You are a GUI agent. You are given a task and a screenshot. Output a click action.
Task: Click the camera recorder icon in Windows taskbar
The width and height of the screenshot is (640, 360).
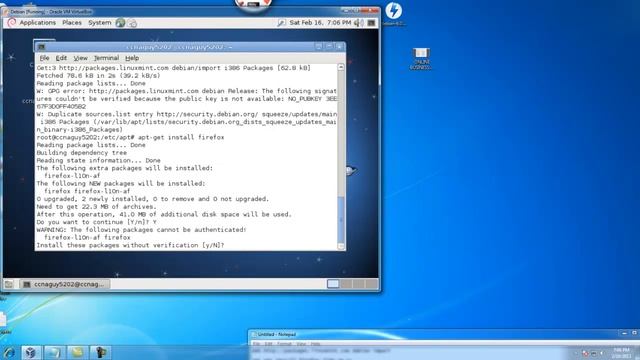pyautogui.click(x=100, y=352)
